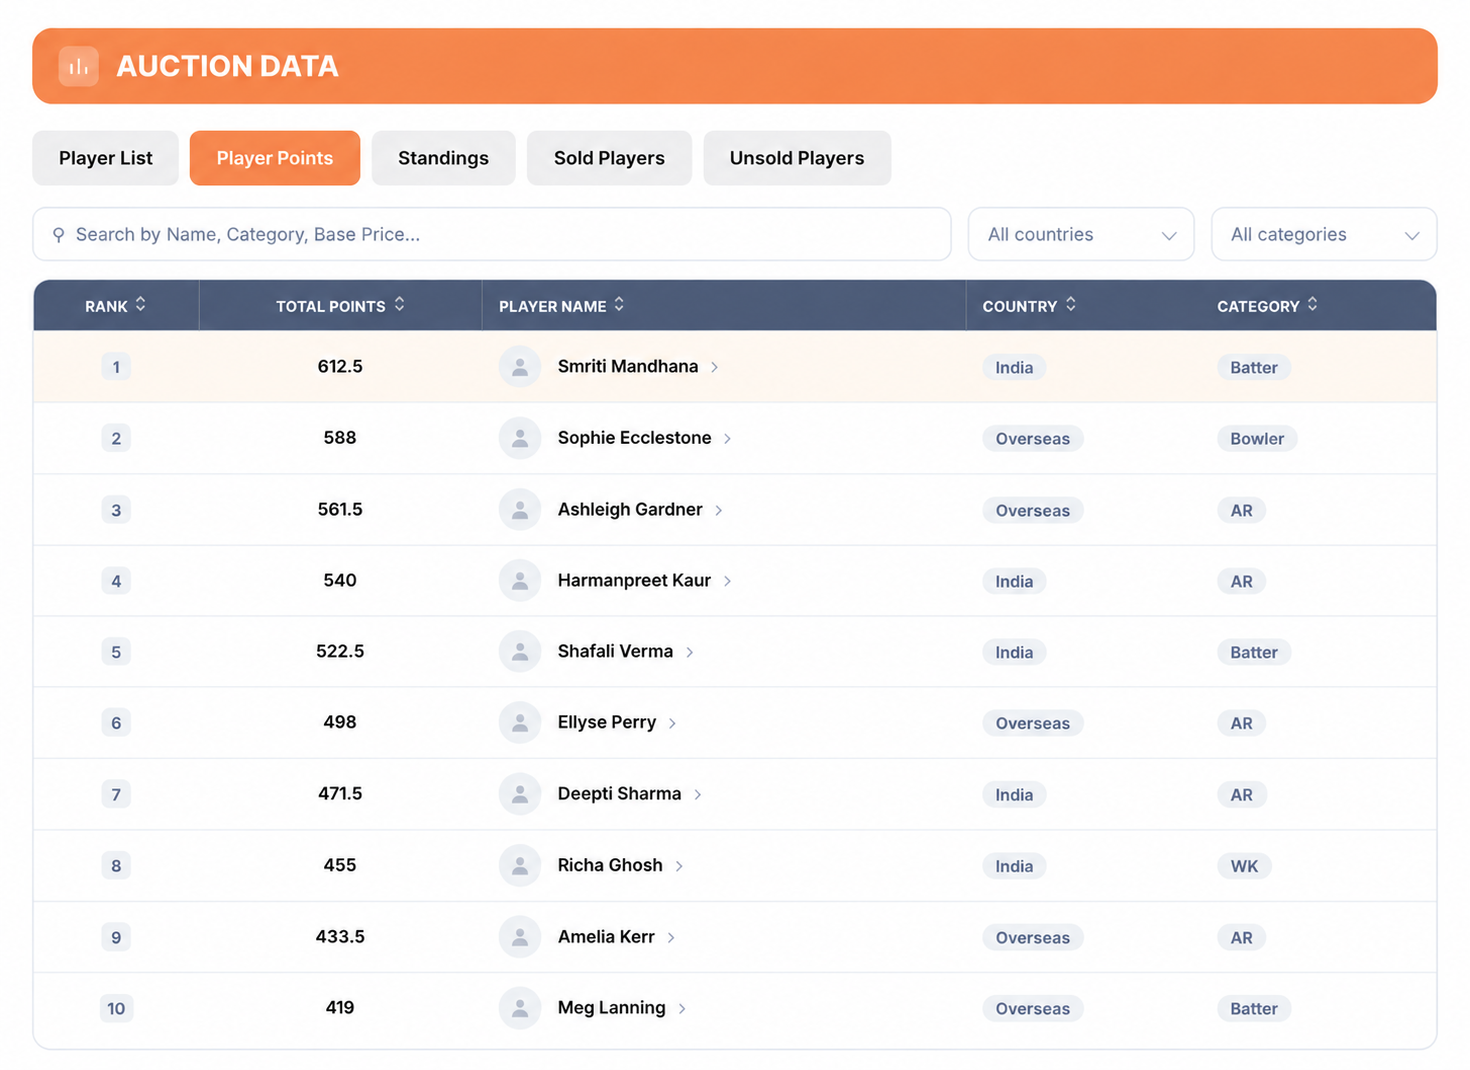Expand Harmanpreet Kaur row chevron
This screenshot has height=1070, width=1470.
(728, 581)
